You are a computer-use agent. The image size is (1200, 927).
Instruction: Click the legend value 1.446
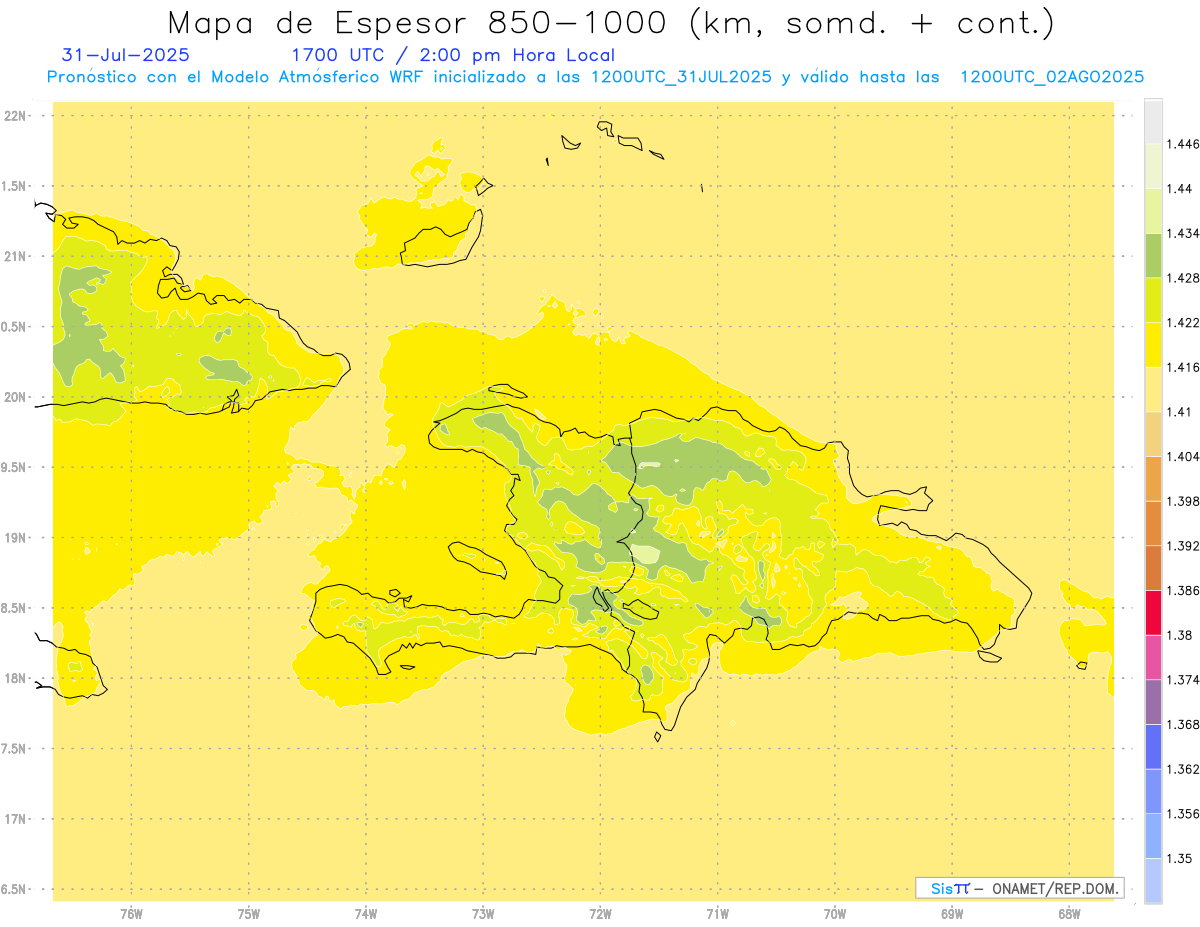point(1184,144)
